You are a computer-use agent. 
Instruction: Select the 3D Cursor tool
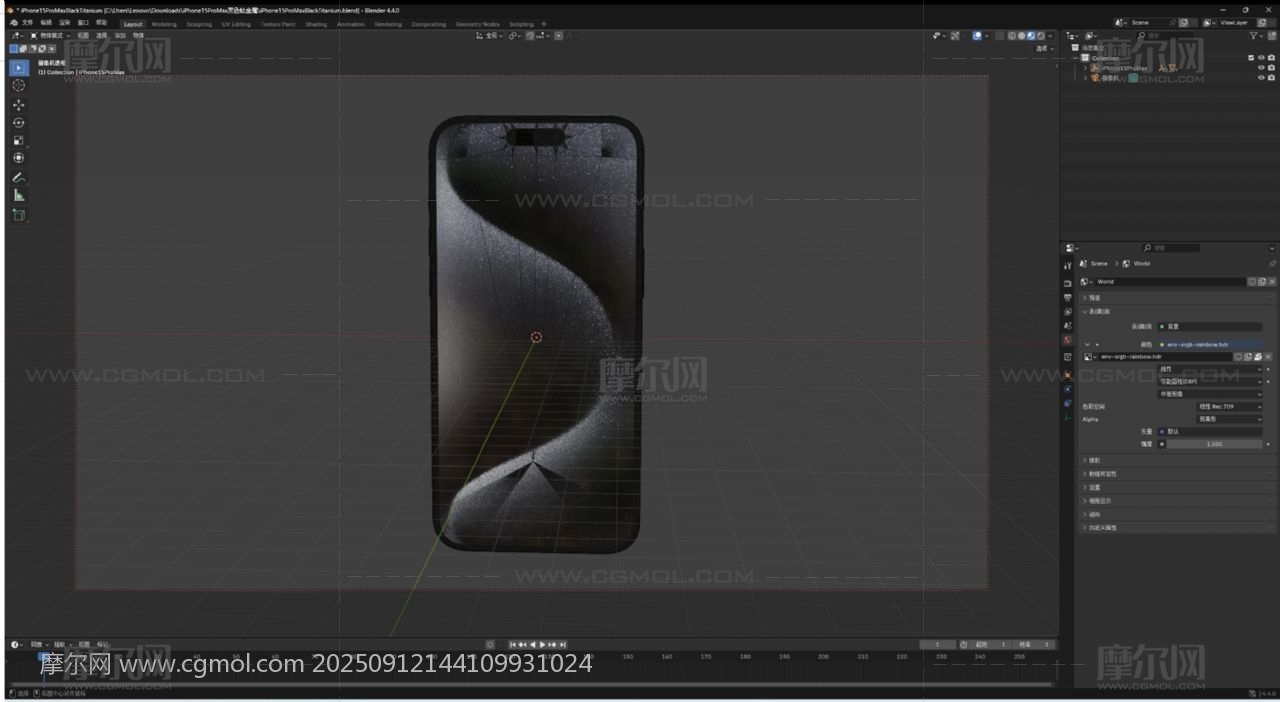(x=18, y=85)
